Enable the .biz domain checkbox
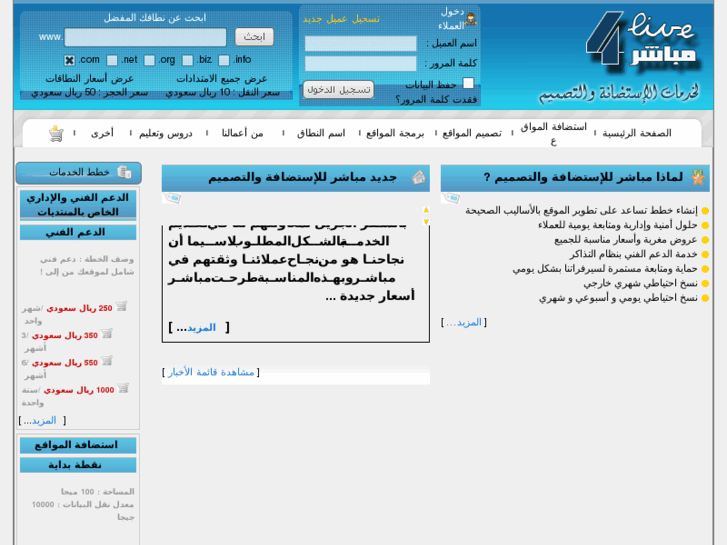This screenshot has height=545, width=727. point(187,60)
